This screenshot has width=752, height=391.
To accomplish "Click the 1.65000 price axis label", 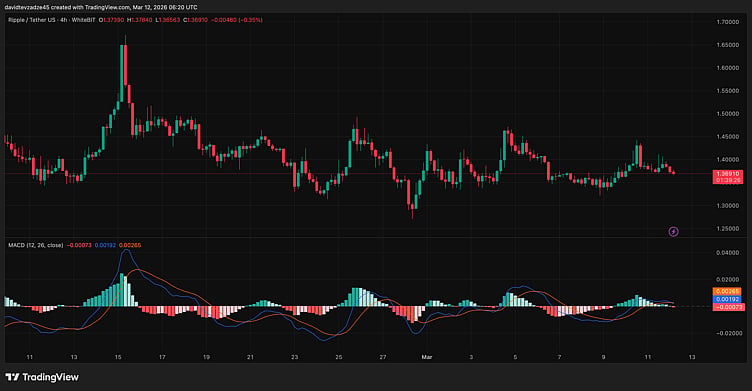I will [x=727, y=45].
